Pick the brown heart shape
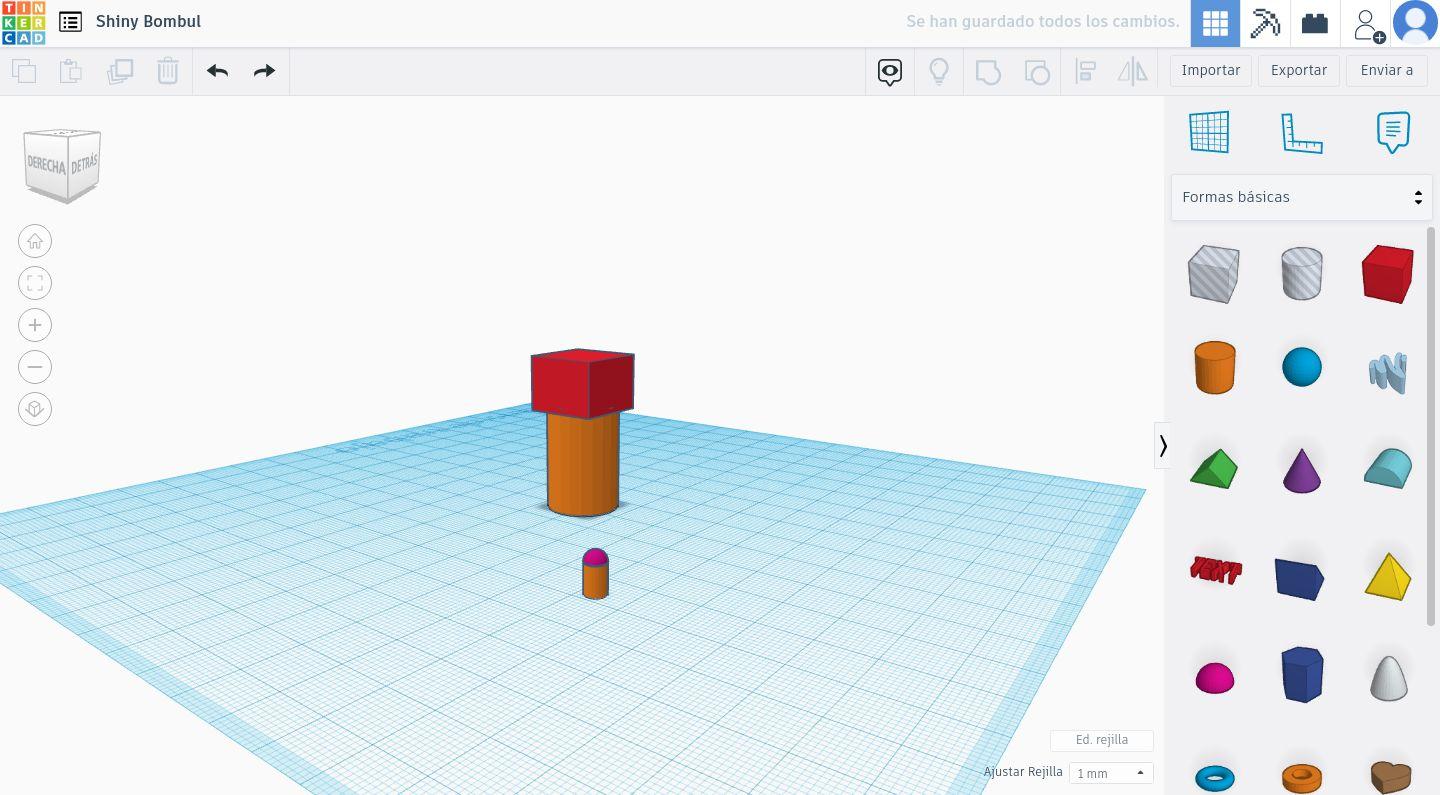This screenshot has height=795, width=1440. click(x=1389, y=777)
